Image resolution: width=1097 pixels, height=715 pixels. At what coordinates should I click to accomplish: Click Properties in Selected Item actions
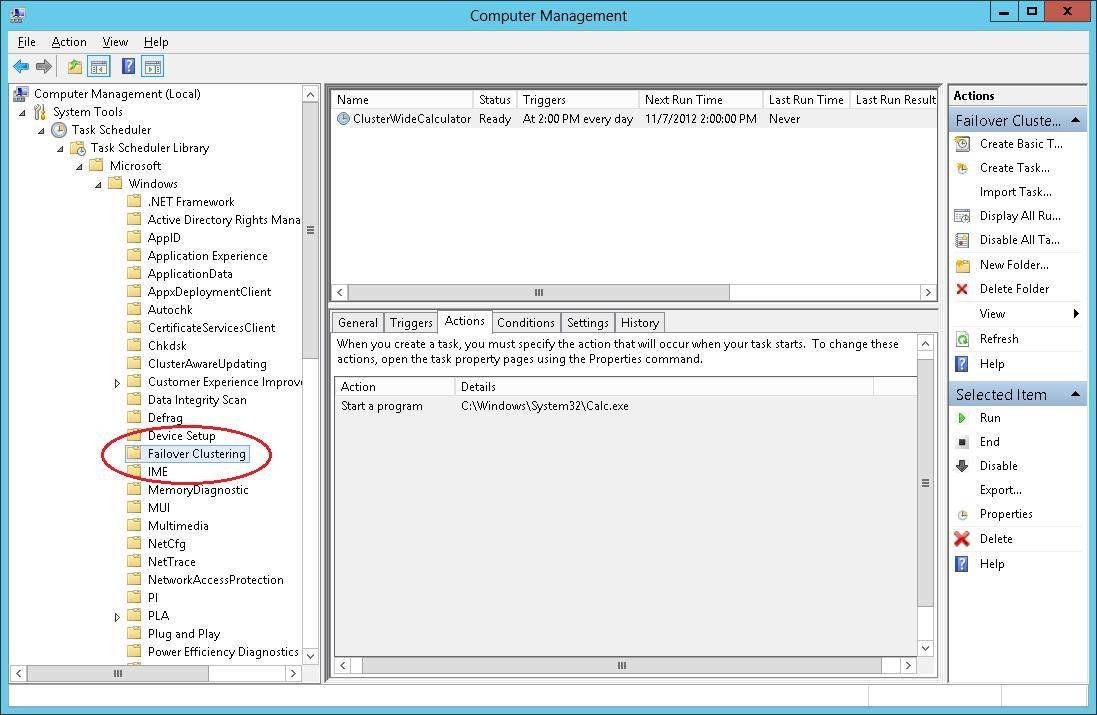click(1005, 514)
